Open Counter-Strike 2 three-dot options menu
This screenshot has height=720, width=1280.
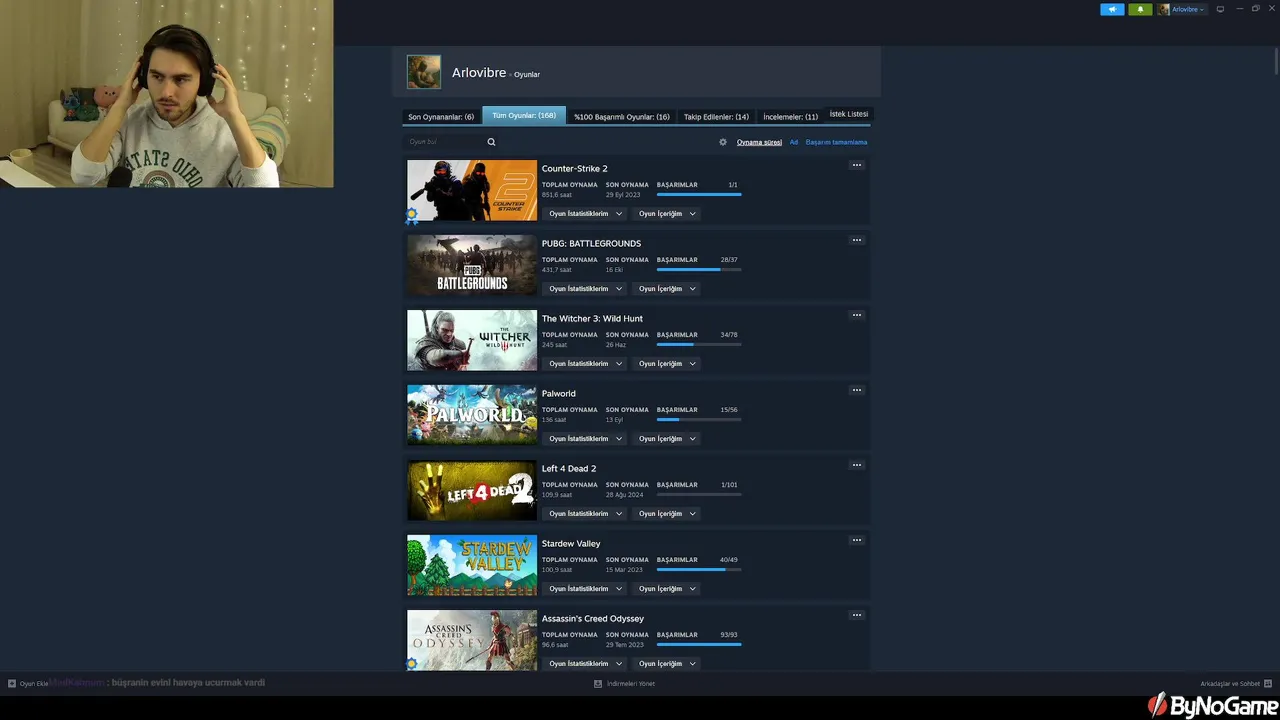click(857, 165)
